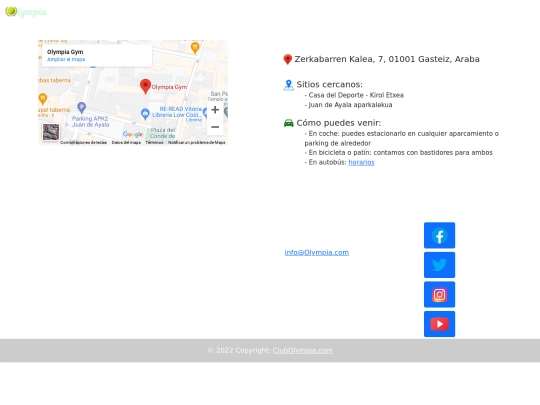Switch map to satellite view thumbnail

click(51, 132)
